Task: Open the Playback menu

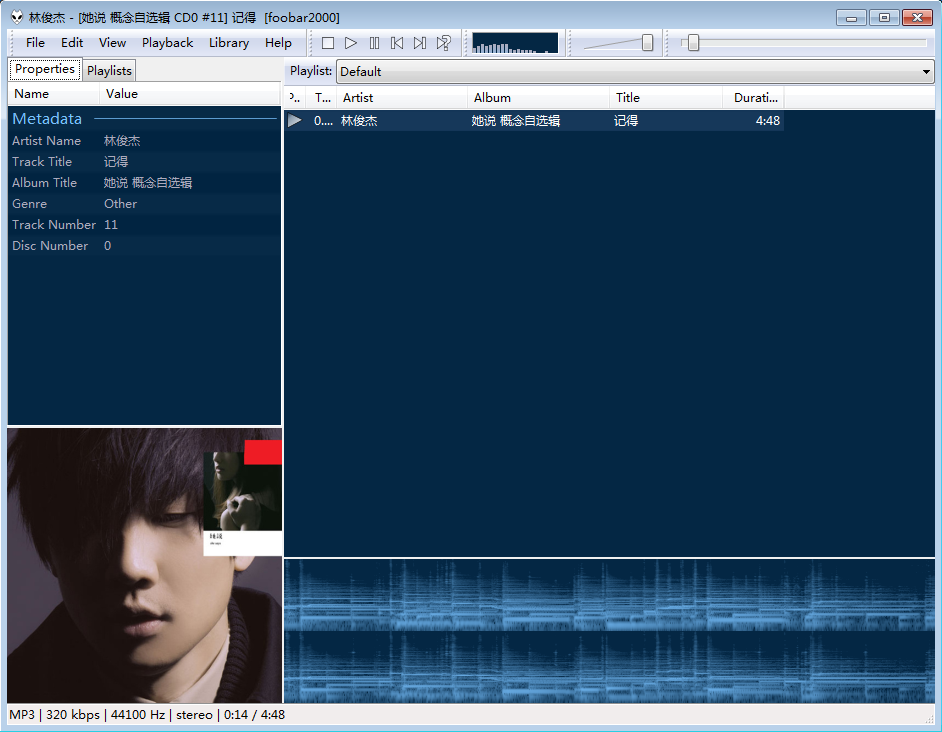Action: click(167, 43)
